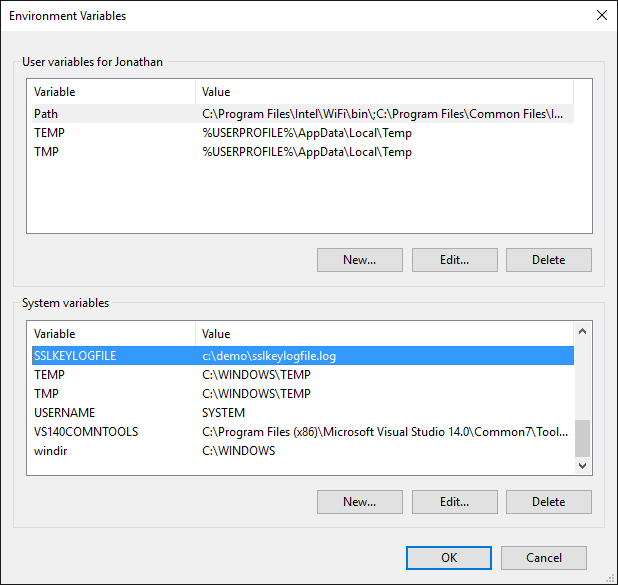The height and width of the screenshot is (585, 618).
Task: Select the user Path variable row
Action: click(x=303, y=114)
